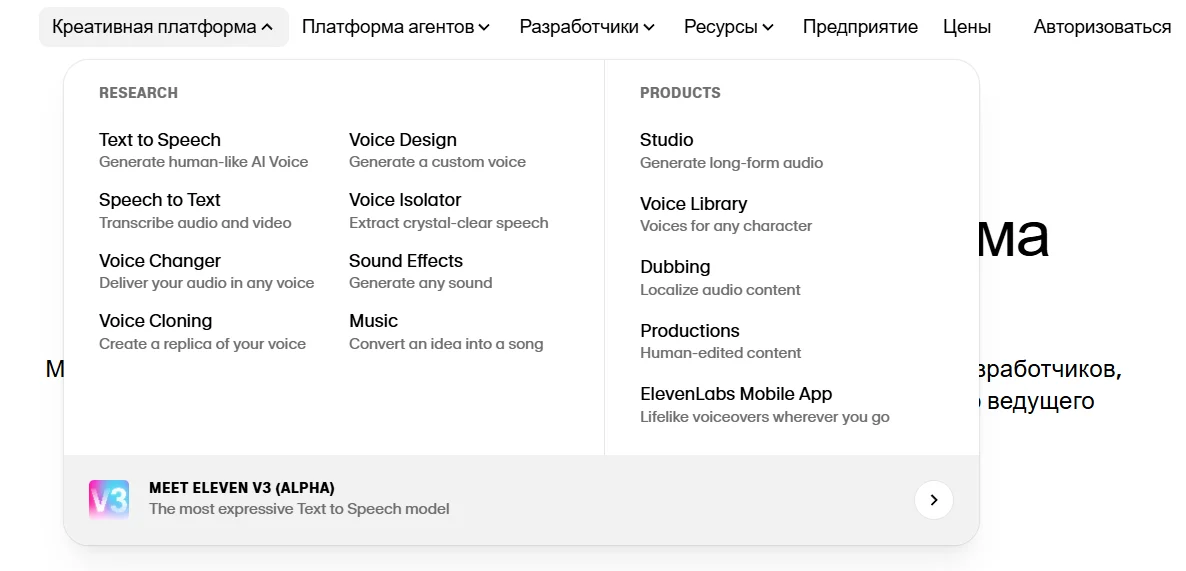Viewport: 1186px width, 571px height.
Task: Click 'Convert an idea into a song' text
Action: point(446,344)
